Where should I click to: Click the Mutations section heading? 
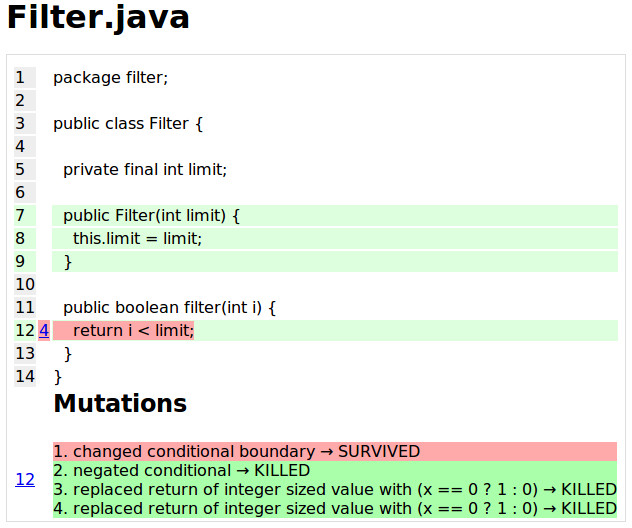120,404
